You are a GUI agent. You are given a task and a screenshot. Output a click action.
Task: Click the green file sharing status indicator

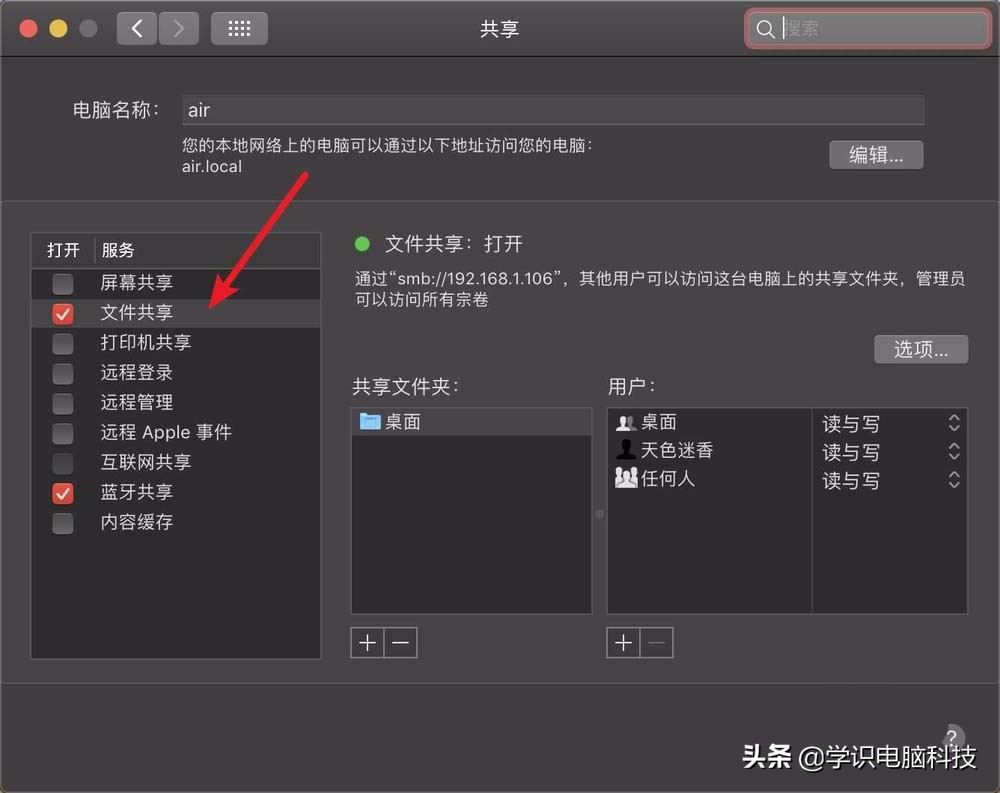coord(362,244)
